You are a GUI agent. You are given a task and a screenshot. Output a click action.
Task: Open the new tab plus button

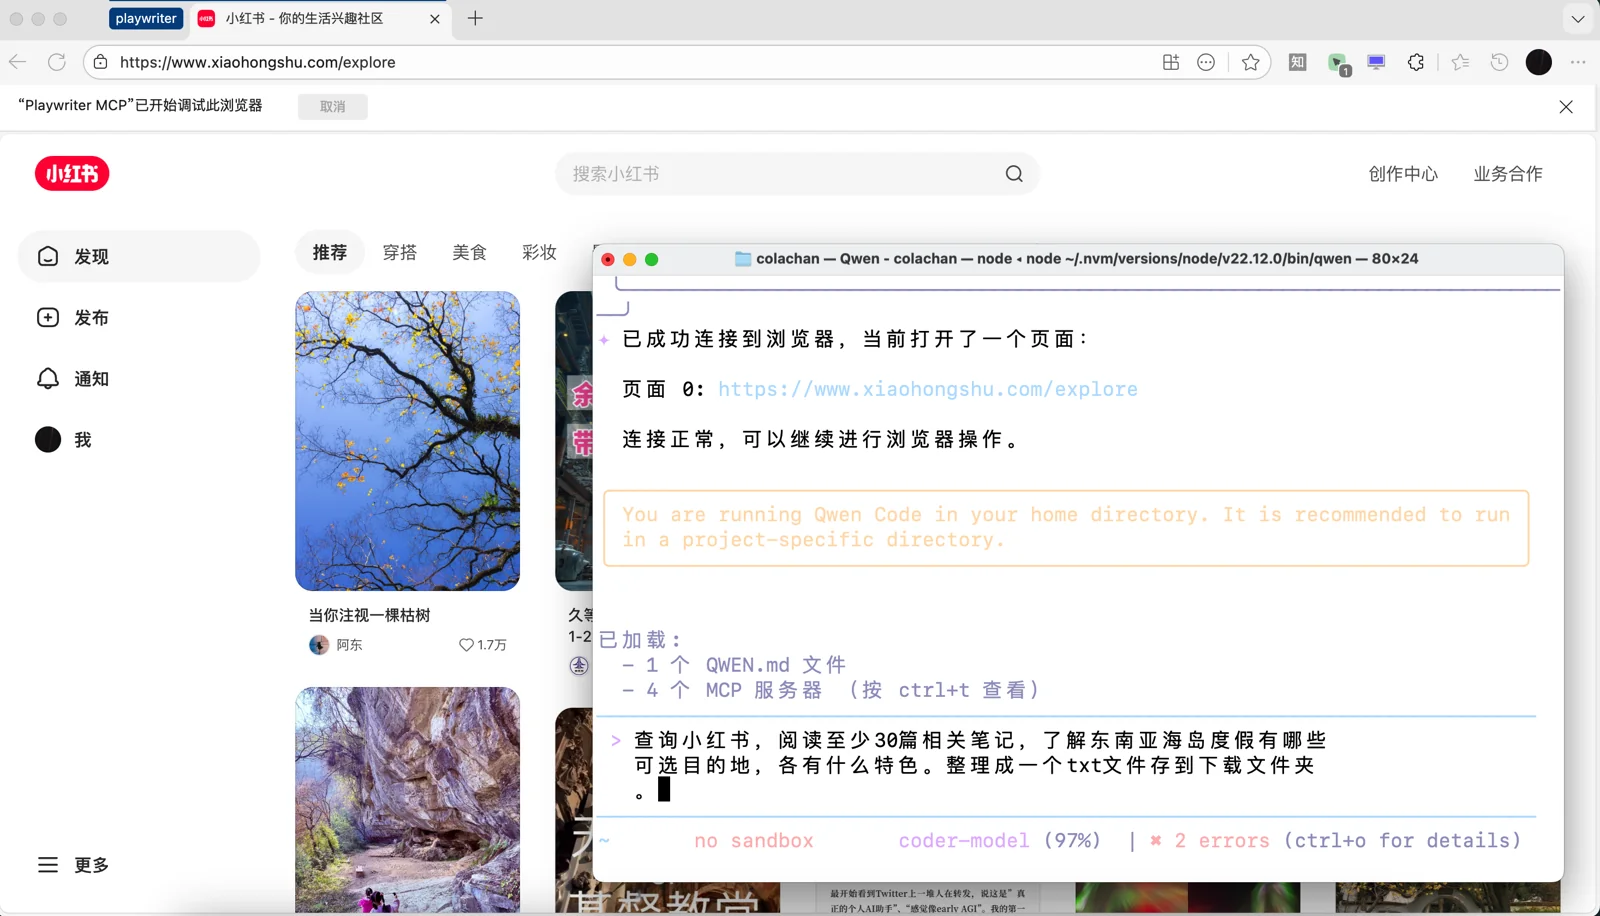coord(475,19)
